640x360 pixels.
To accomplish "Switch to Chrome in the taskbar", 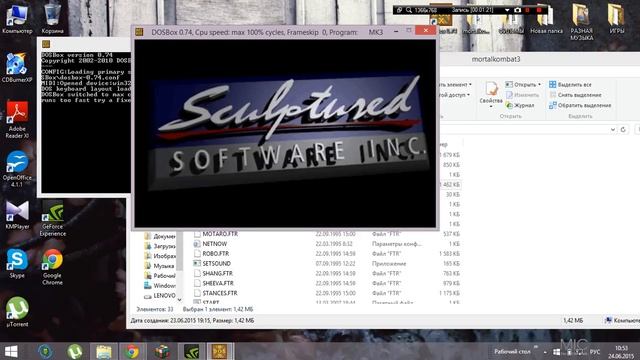I will coord(132,351).
